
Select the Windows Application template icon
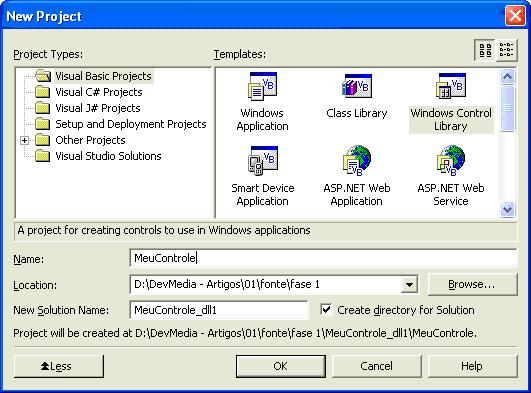263,86
